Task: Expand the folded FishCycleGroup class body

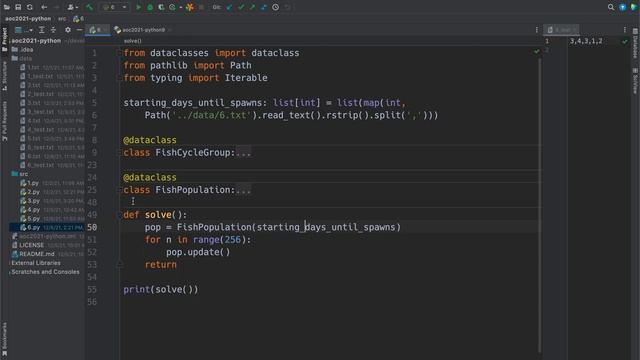Action: 243,153
